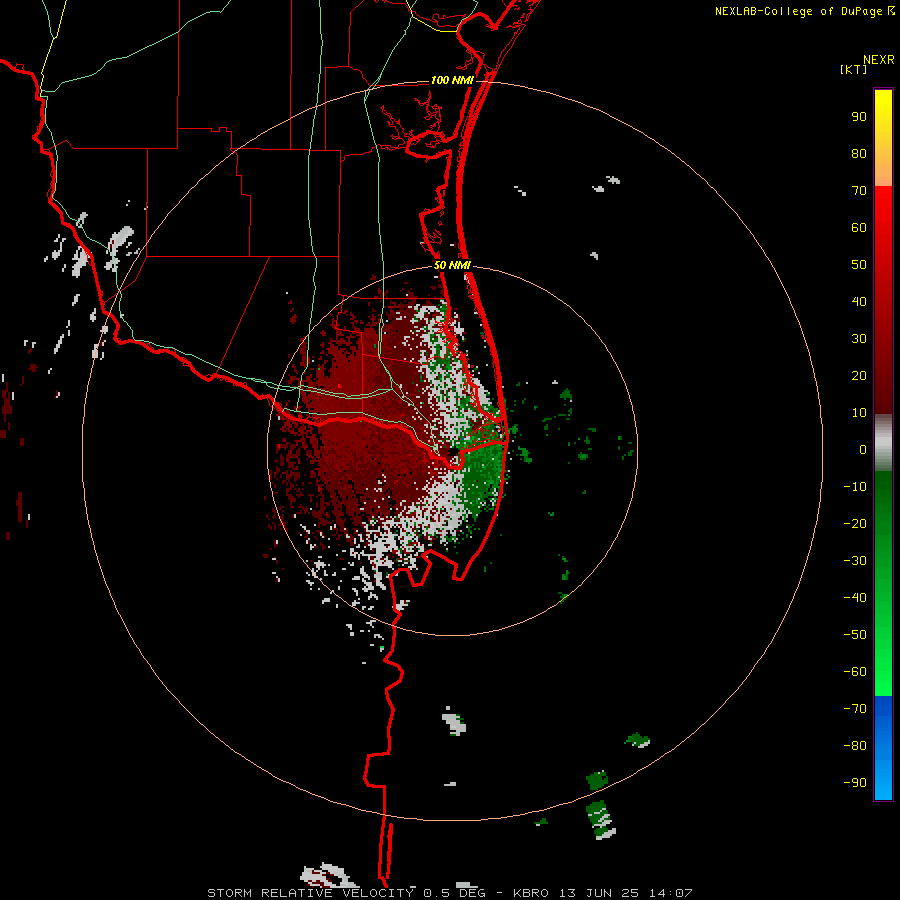Screen dimensions: 900x900
Task: Click the -60 value on velocity scale
Action: pos(855,672)
